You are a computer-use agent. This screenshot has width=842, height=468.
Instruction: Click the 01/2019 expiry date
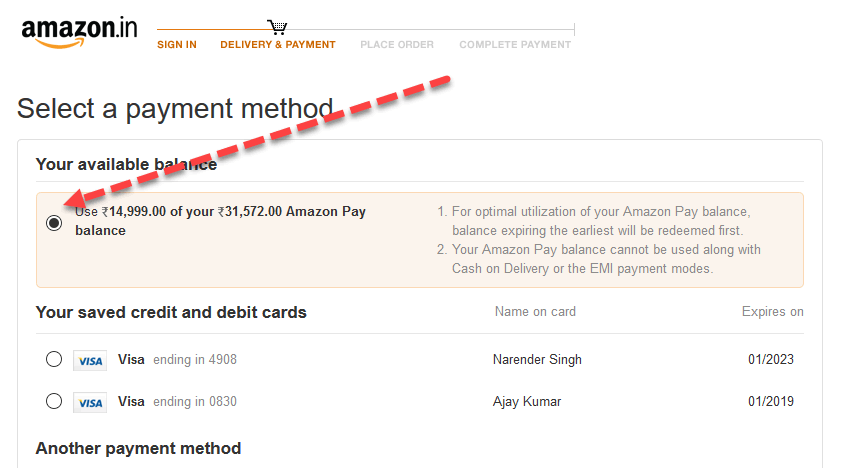771,401
